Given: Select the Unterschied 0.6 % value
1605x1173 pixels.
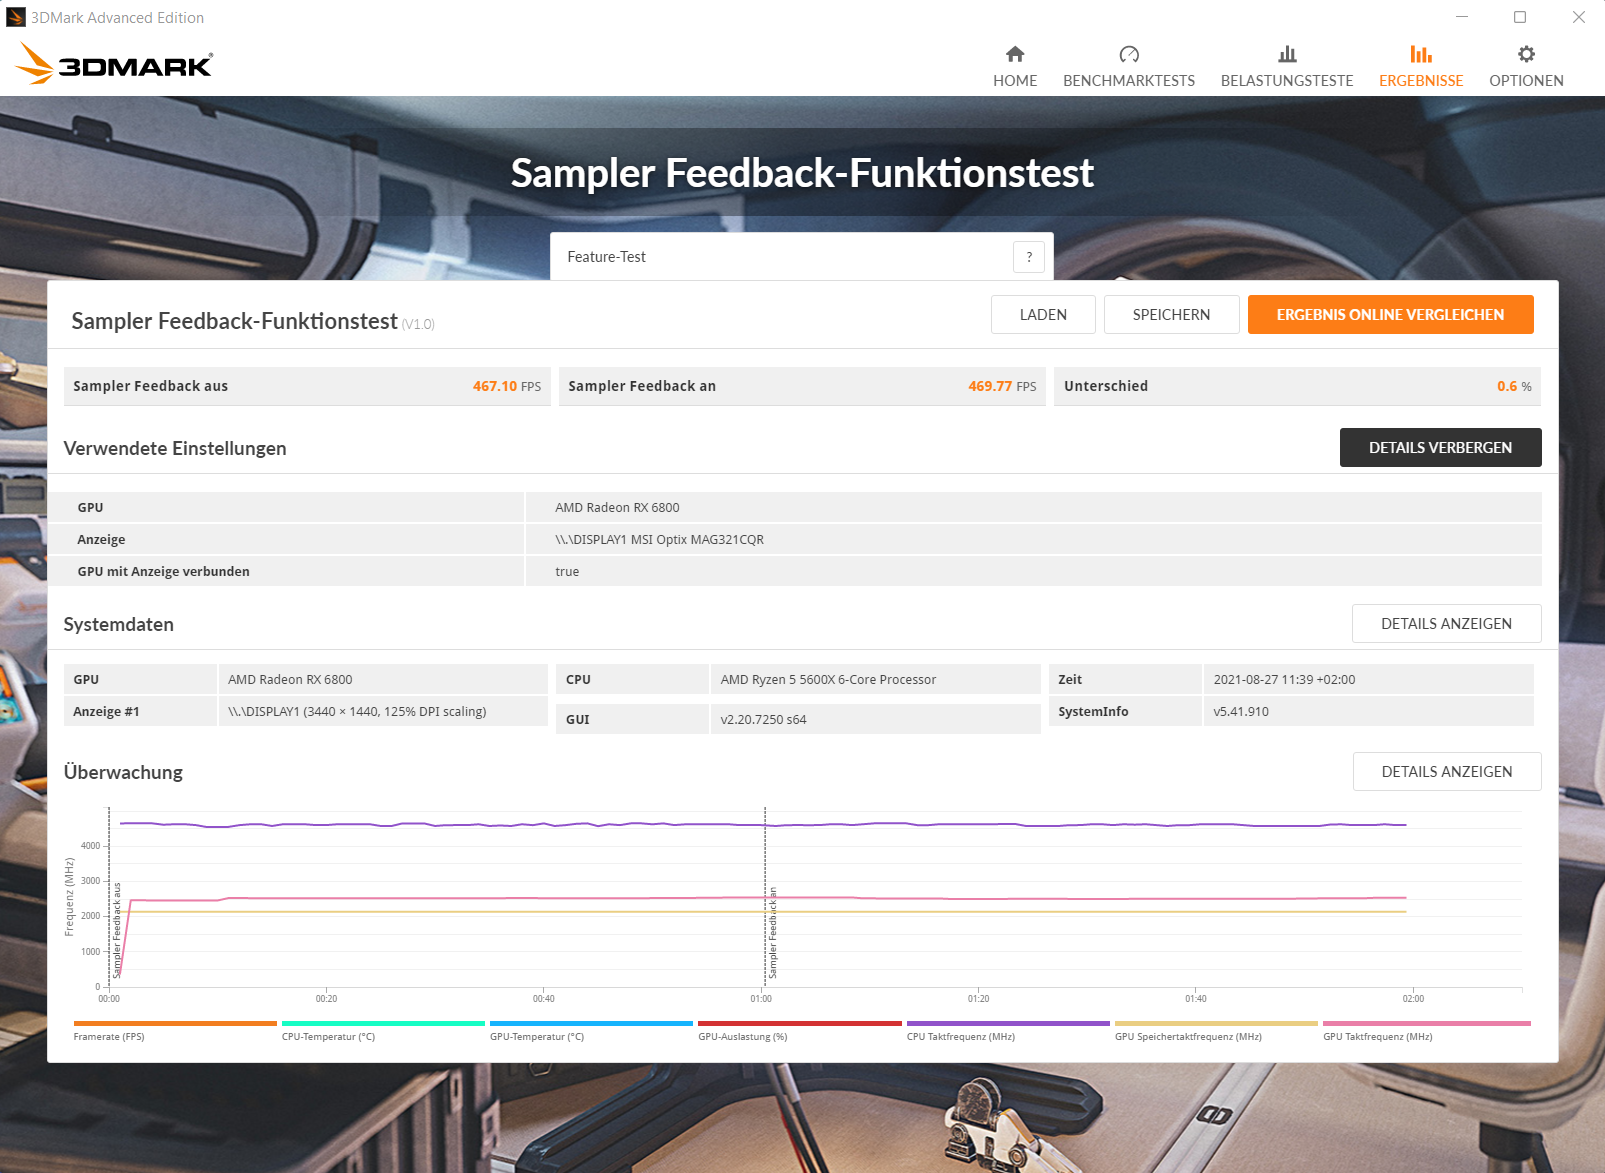Looking at the screenshot, I should [1514, 386].
